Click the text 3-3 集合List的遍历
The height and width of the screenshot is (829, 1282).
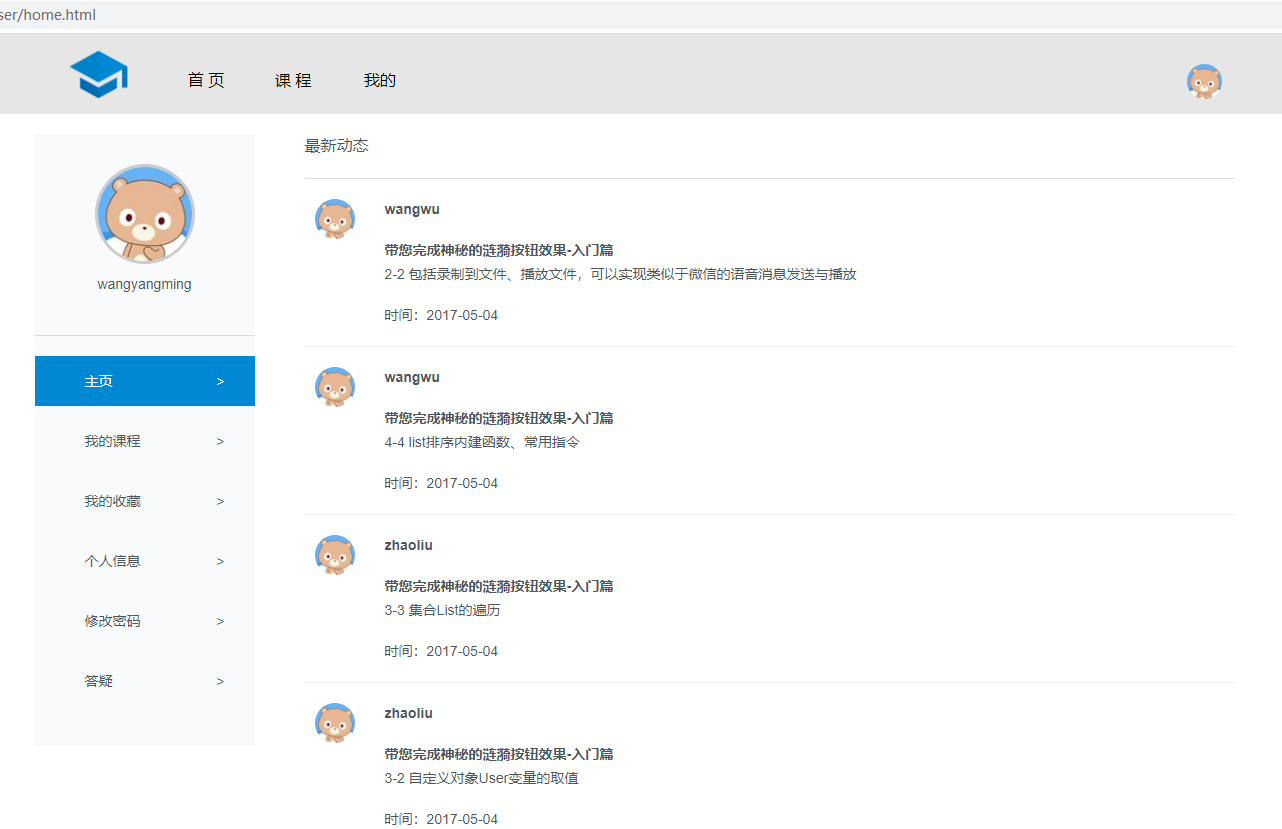tap(442, 610)
